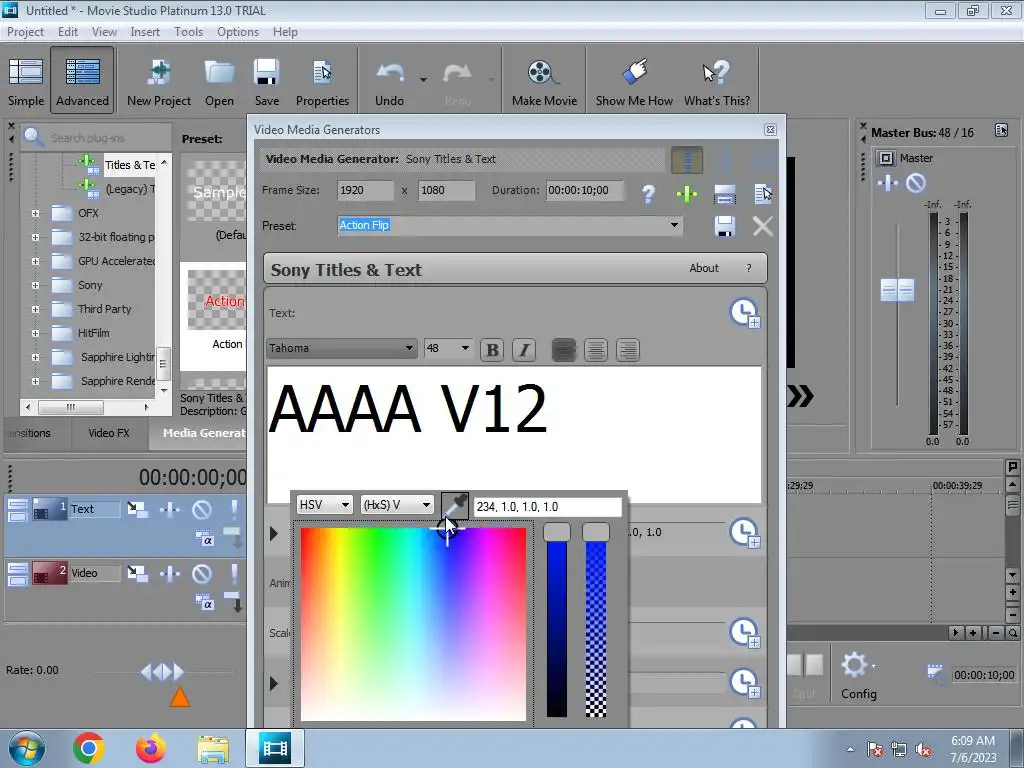Open the Project menu

pos(25,31)
